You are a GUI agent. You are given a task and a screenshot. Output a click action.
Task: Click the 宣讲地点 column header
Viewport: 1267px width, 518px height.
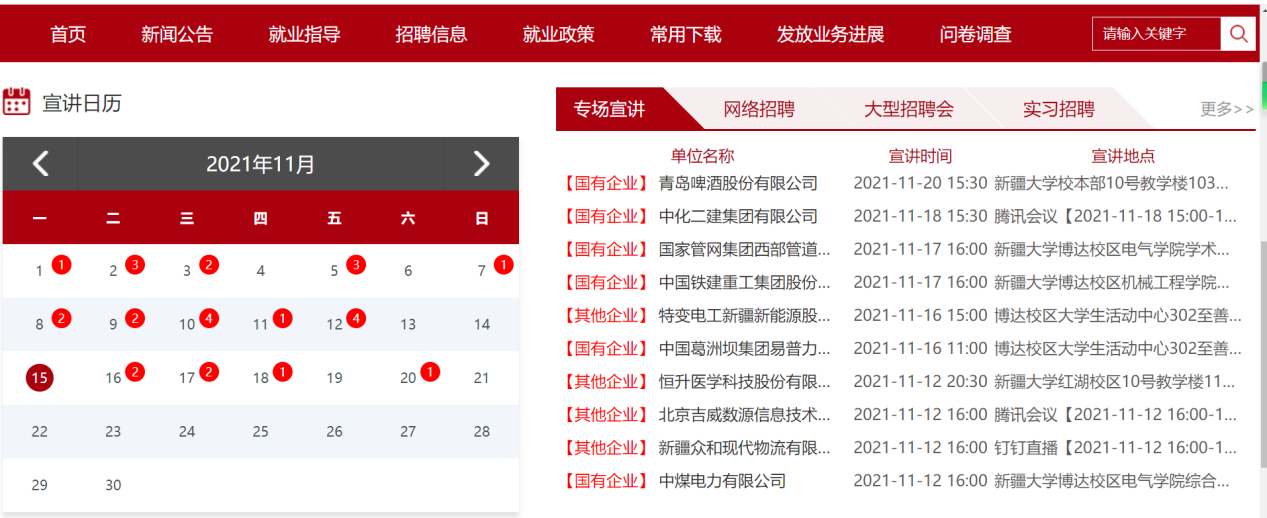tap(1123, 156)
